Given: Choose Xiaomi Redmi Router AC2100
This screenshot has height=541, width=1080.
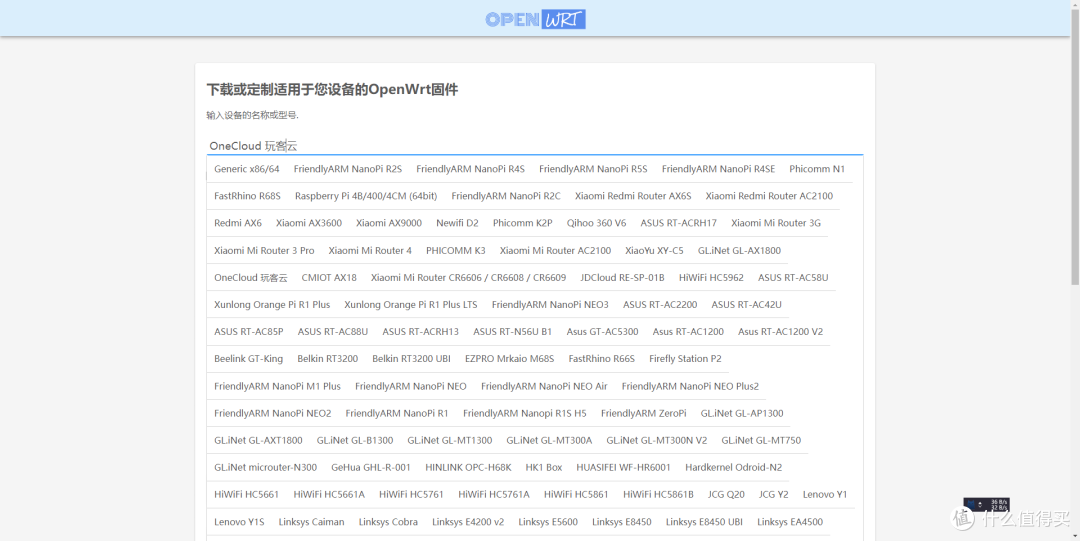Looking at the screenshot, I should pos(769,196).
